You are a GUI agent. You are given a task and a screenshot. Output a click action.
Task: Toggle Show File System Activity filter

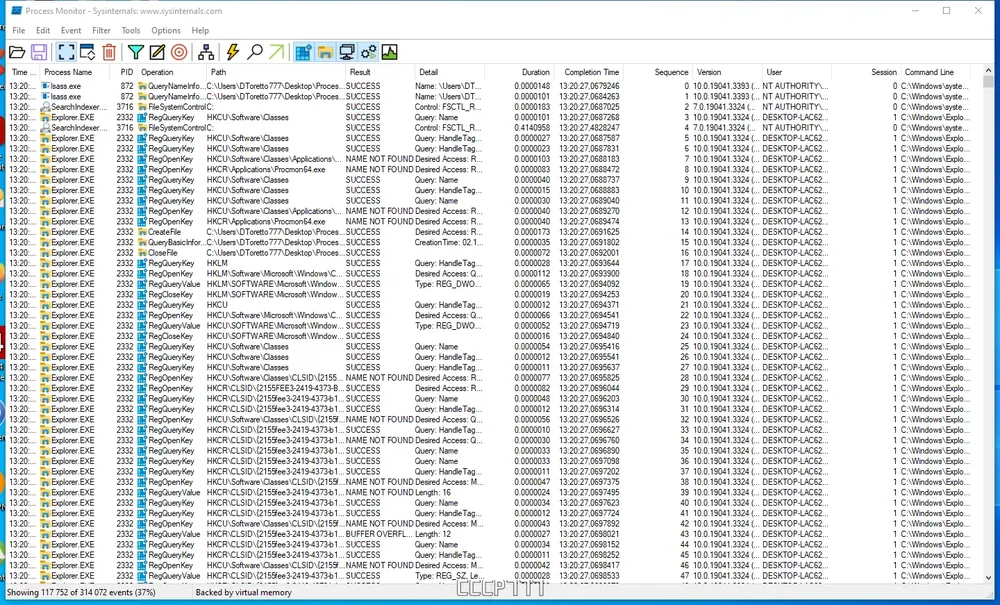[325, 52]
